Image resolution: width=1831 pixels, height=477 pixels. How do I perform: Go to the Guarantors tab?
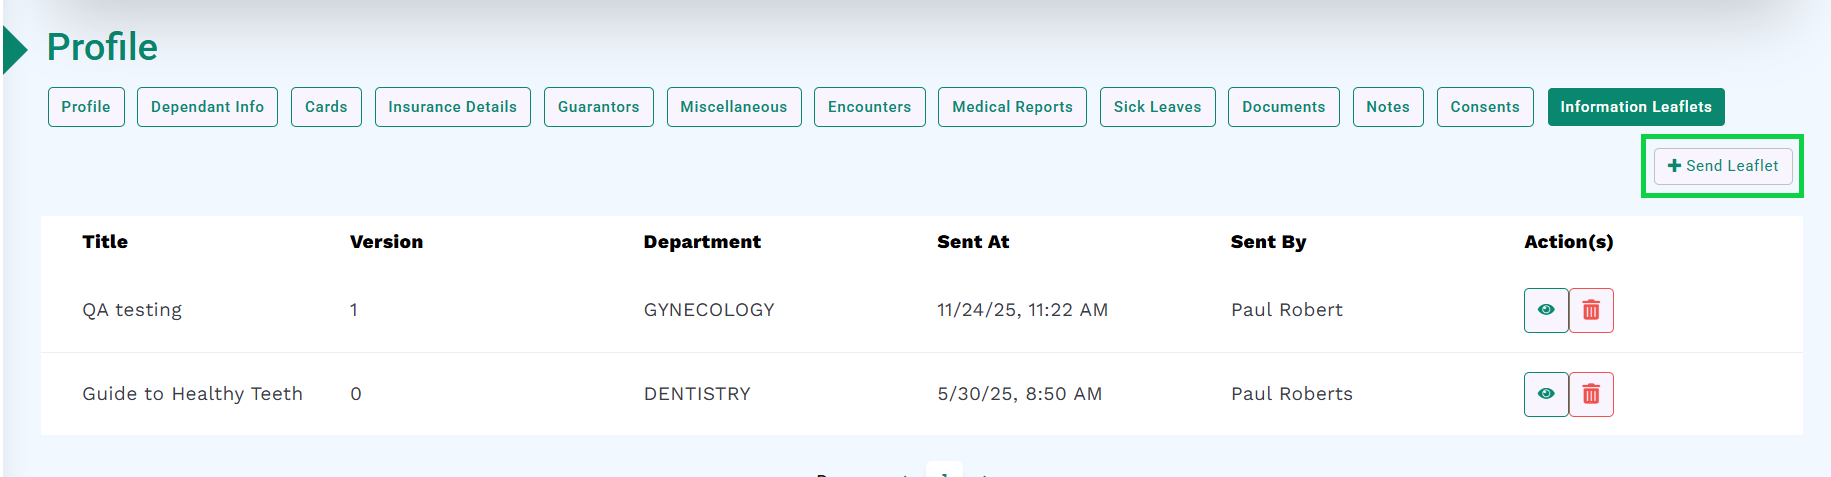(598, 107)
